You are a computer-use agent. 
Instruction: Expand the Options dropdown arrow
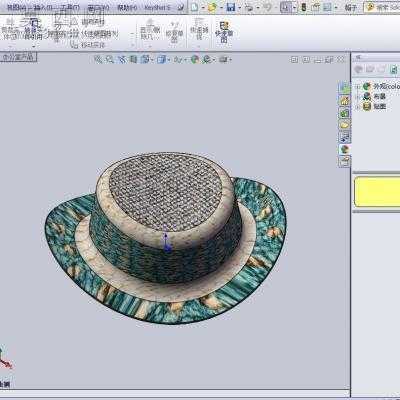(336, 7)
